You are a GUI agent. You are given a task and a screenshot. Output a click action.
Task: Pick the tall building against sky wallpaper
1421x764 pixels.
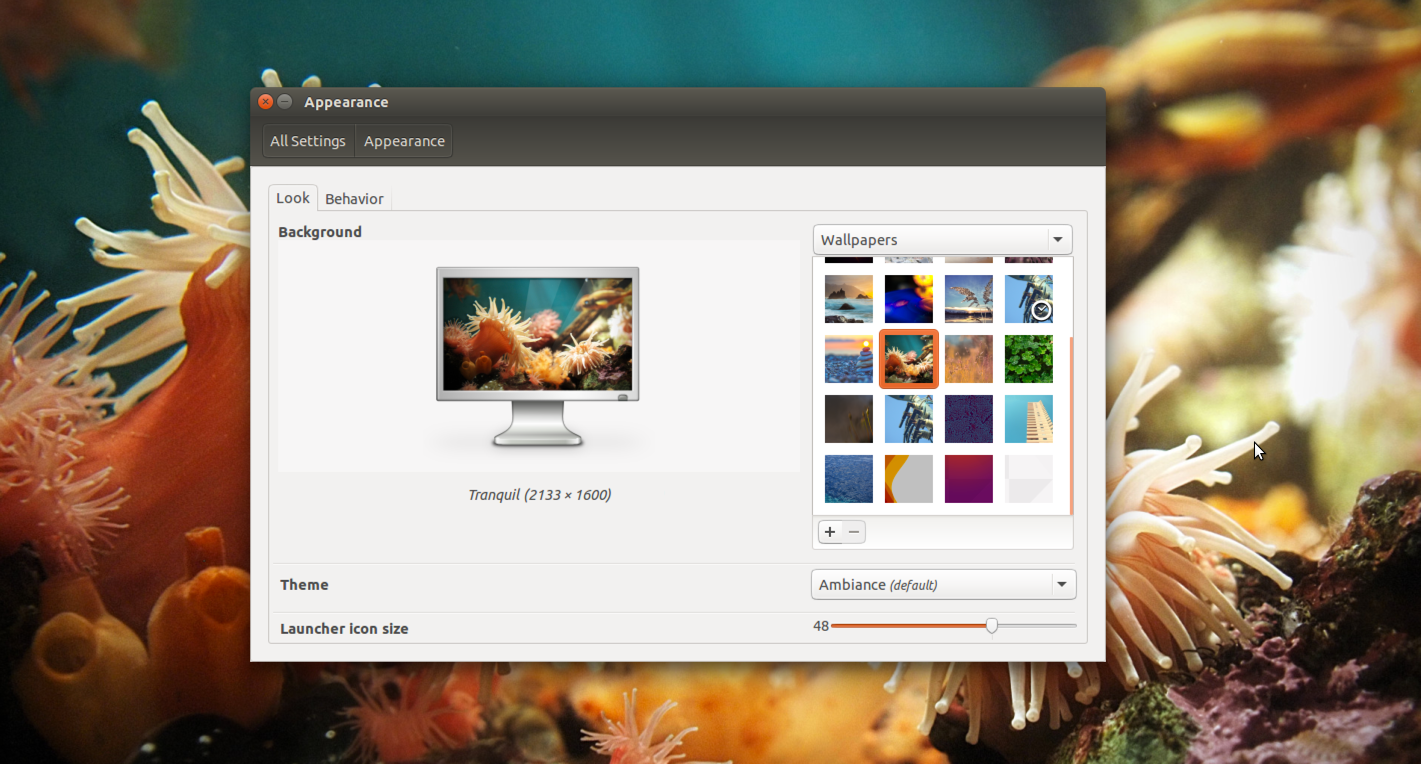pos(1028,419)
